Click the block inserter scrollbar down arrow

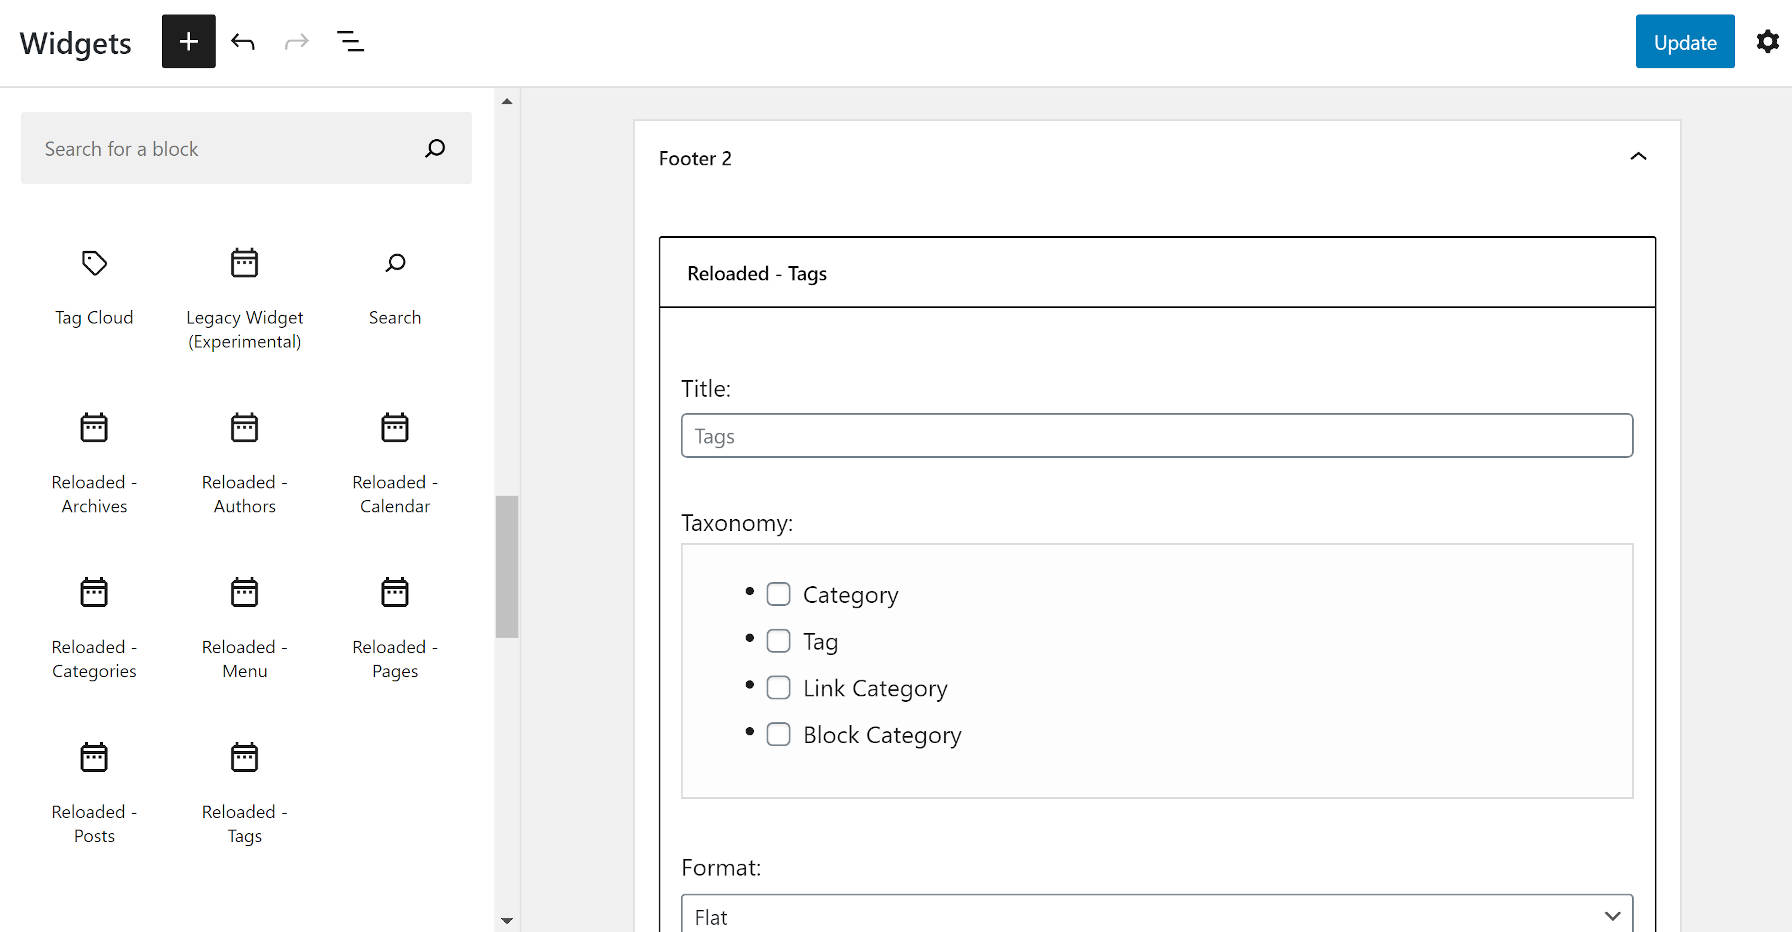(x=507, y=920)
